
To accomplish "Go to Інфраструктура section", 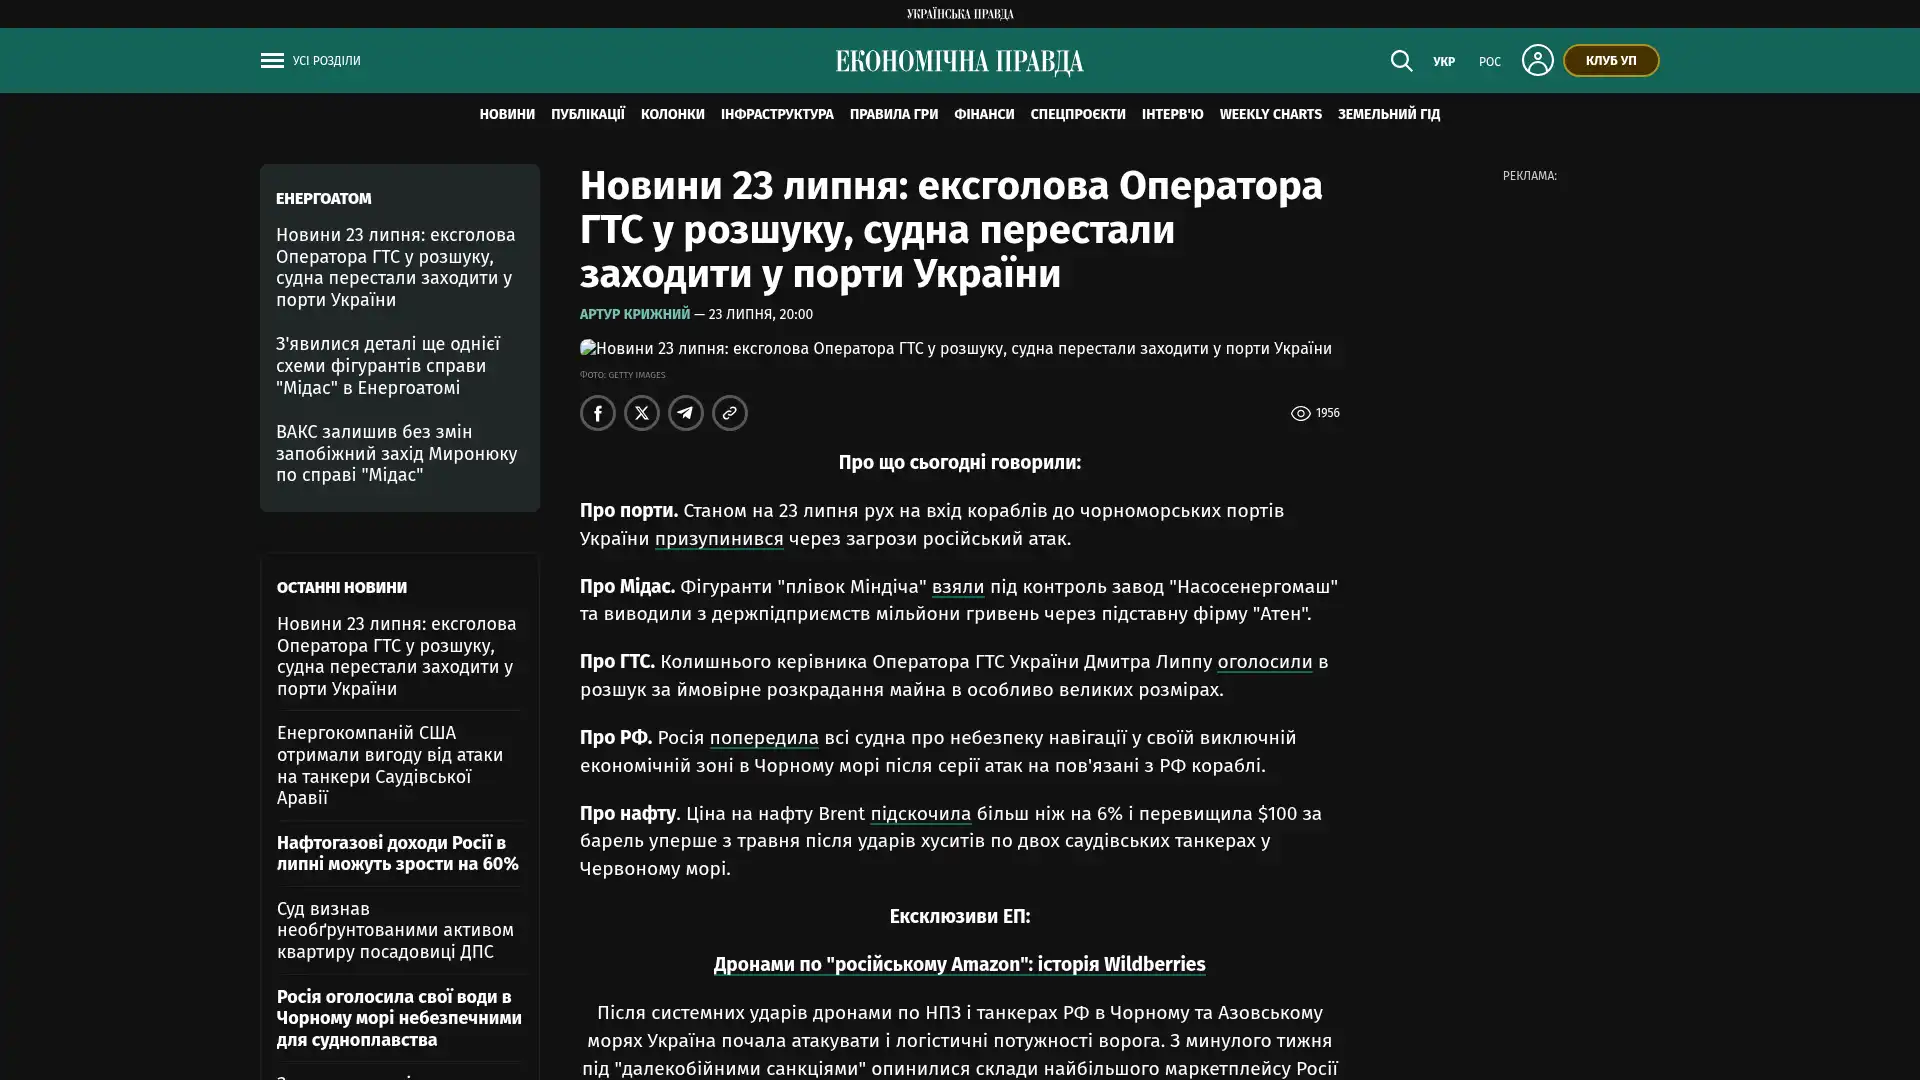I will (777, 115).
